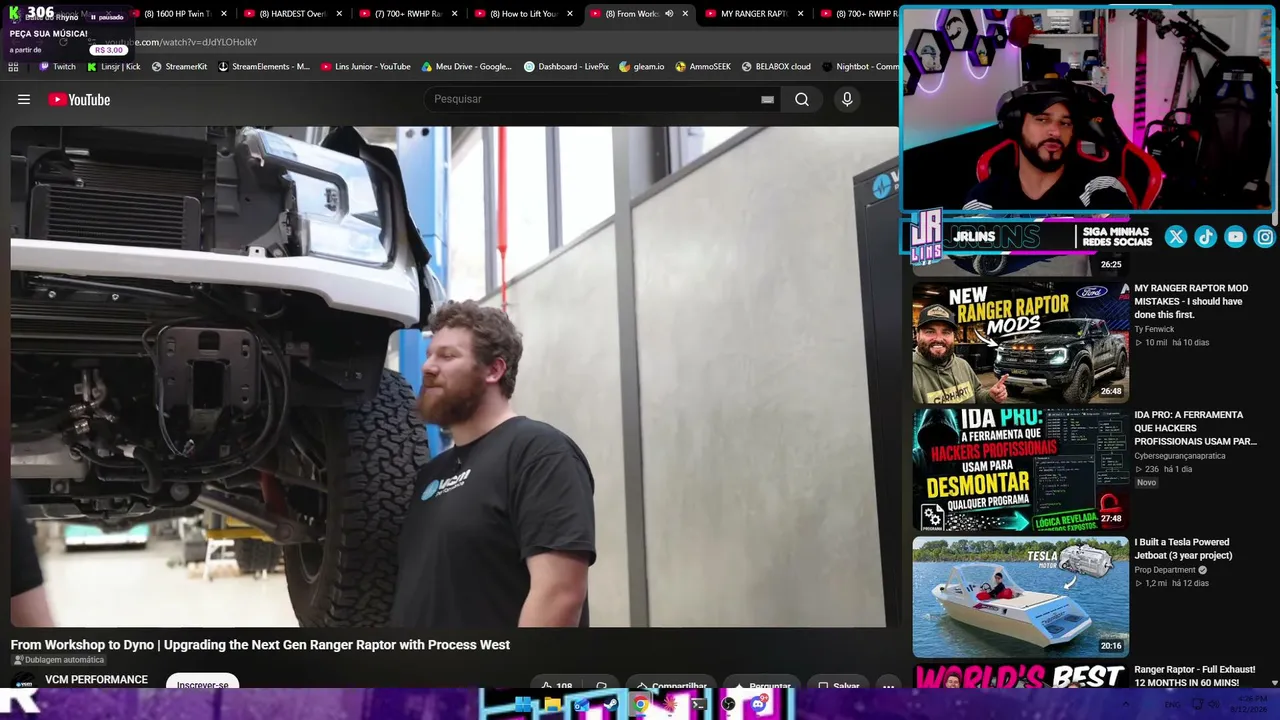Switch to the 1600 HP Twin tab
1280x720 pixels.
177,14
